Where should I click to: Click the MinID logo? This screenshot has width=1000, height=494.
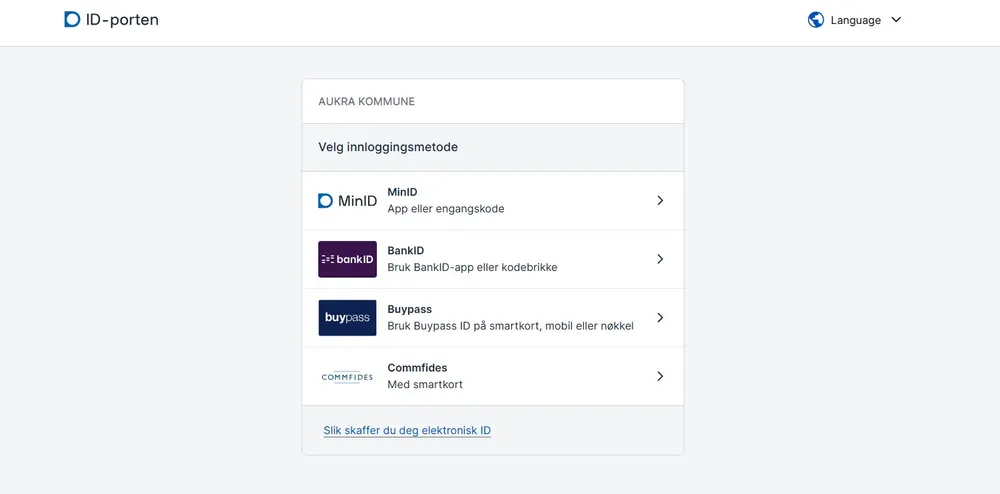pyautogui.click(x=347, y=201)
